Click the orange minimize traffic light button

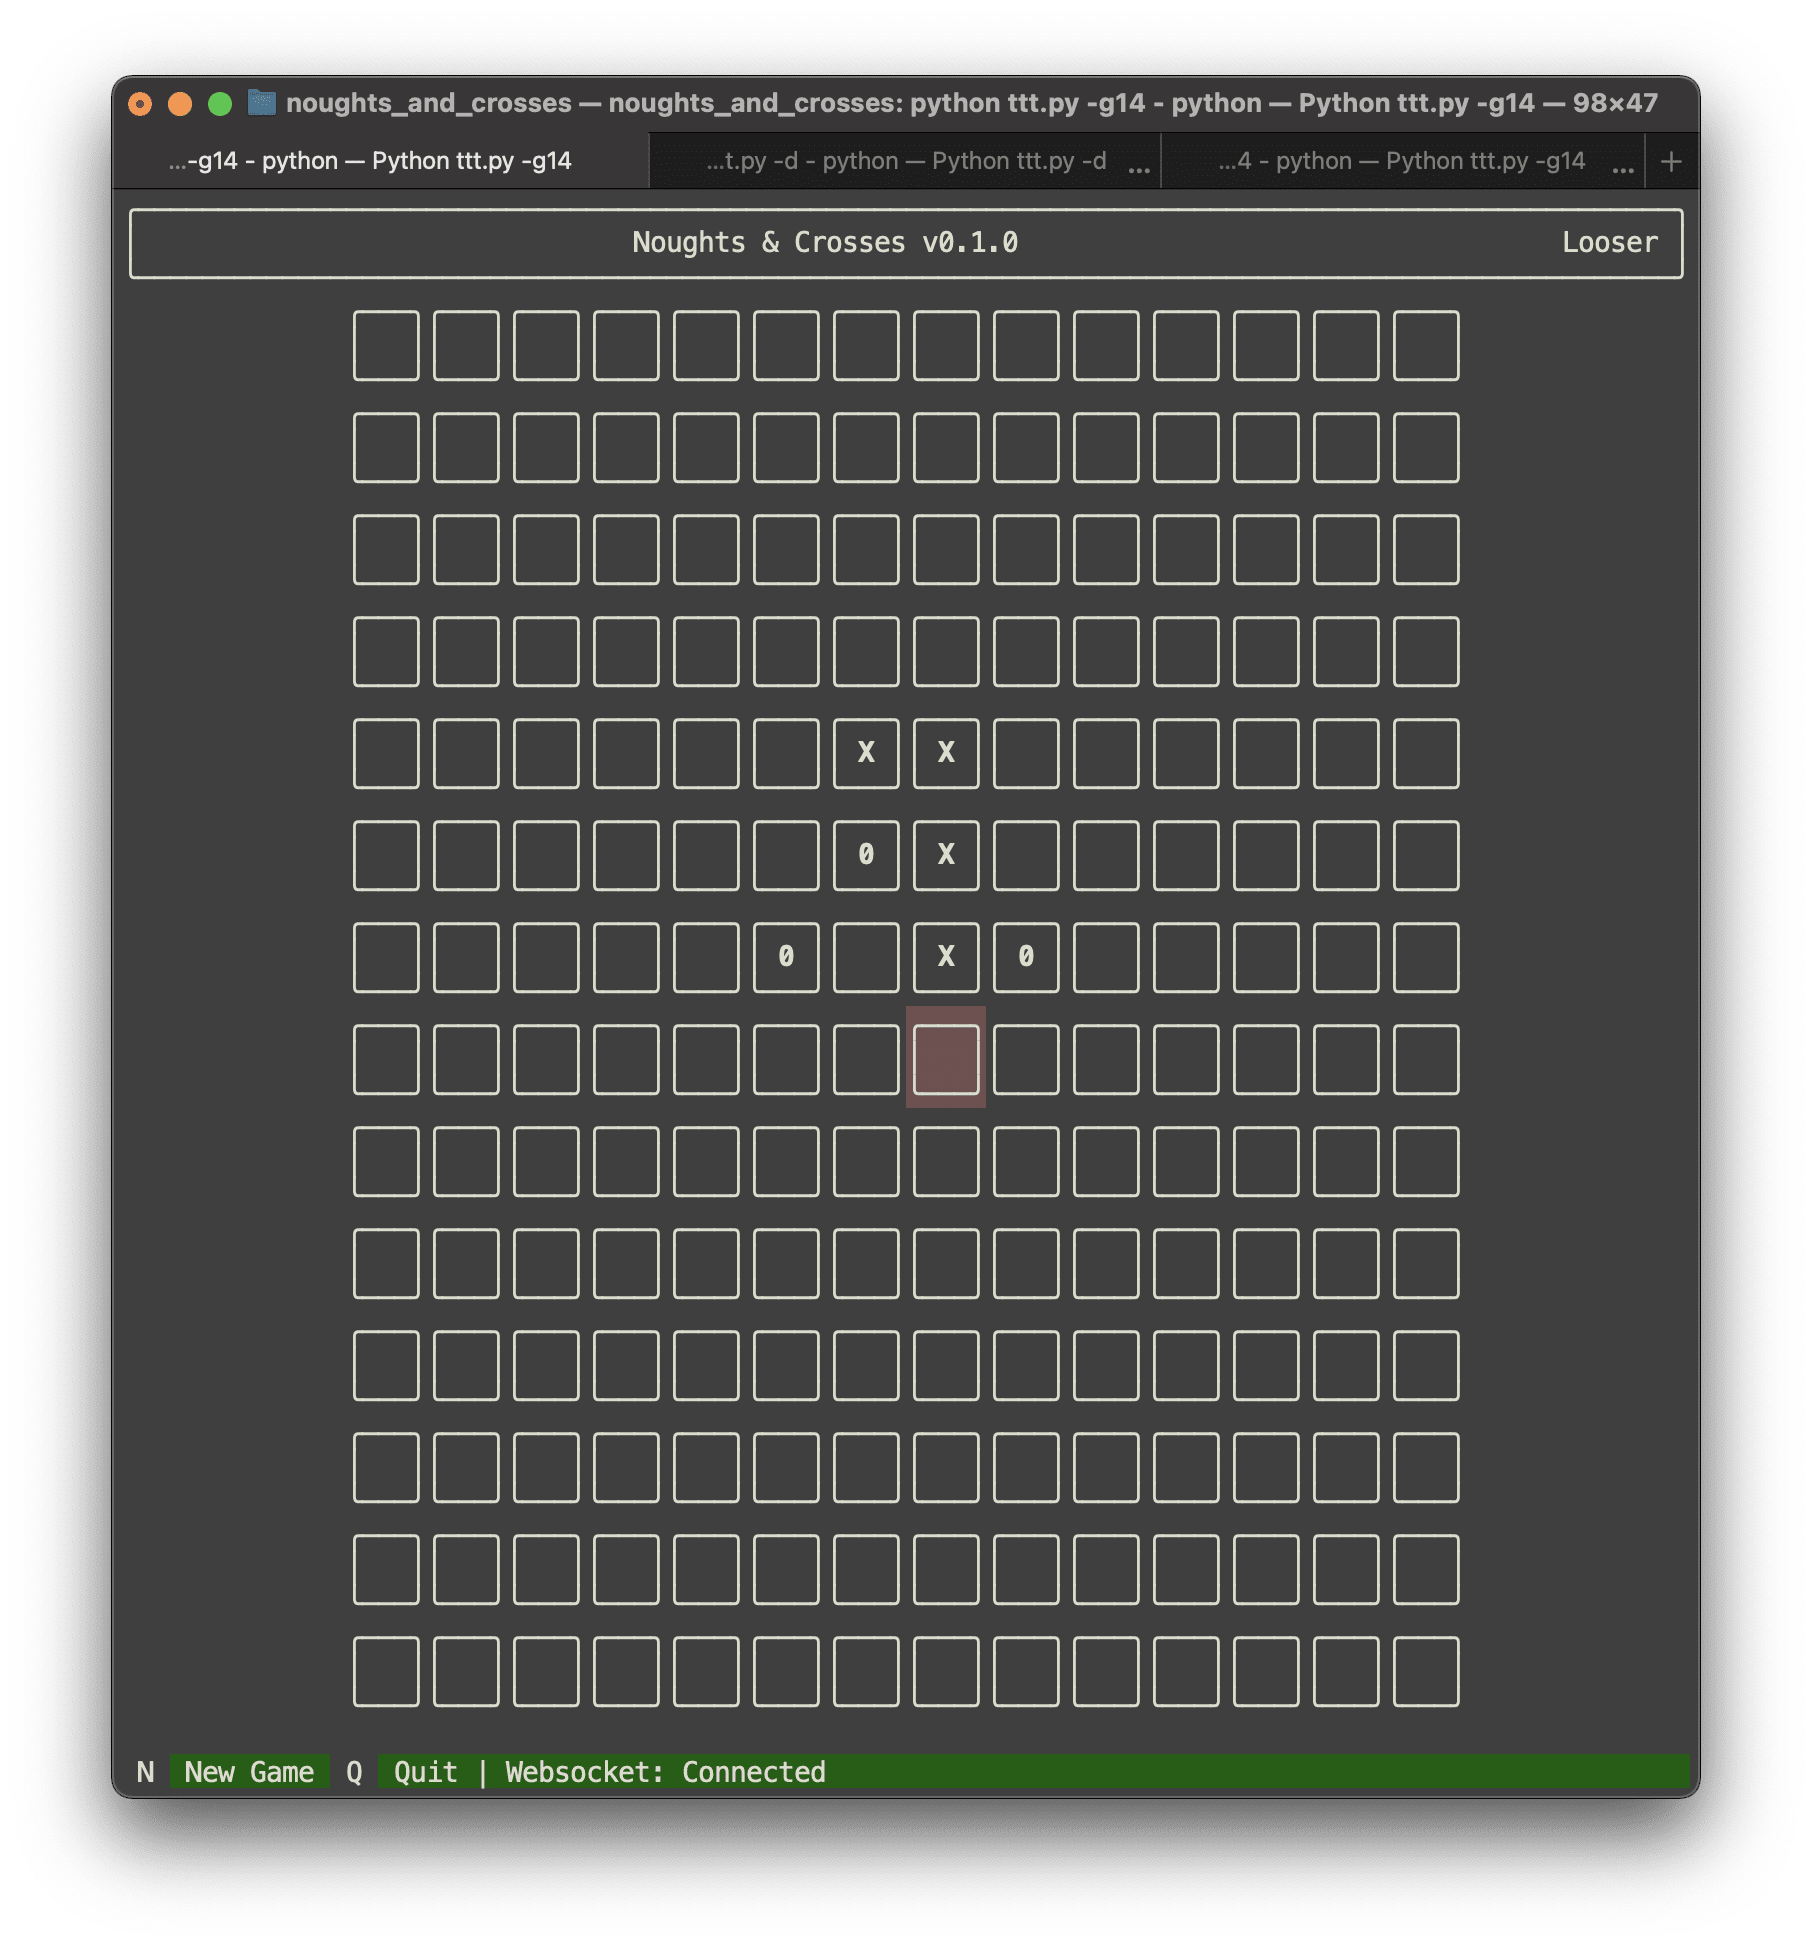(178, 103)
